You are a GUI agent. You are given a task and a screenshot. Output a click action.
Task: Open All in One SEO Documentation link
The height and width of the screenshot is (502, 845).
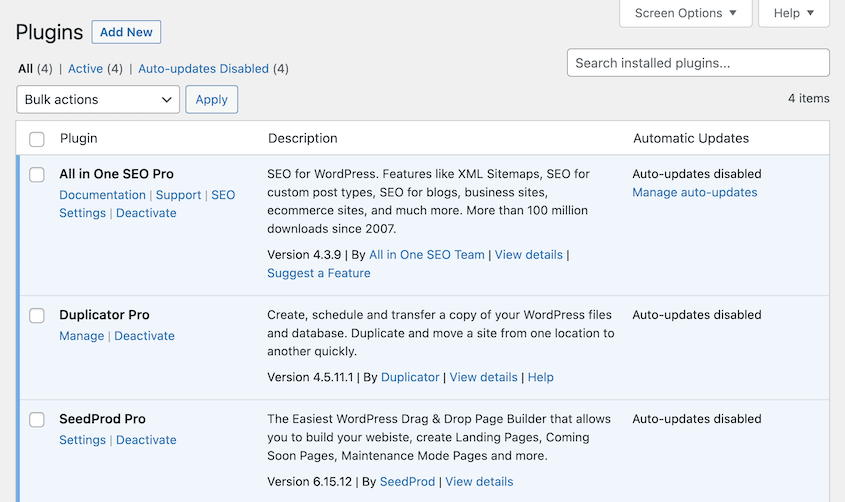102,195
